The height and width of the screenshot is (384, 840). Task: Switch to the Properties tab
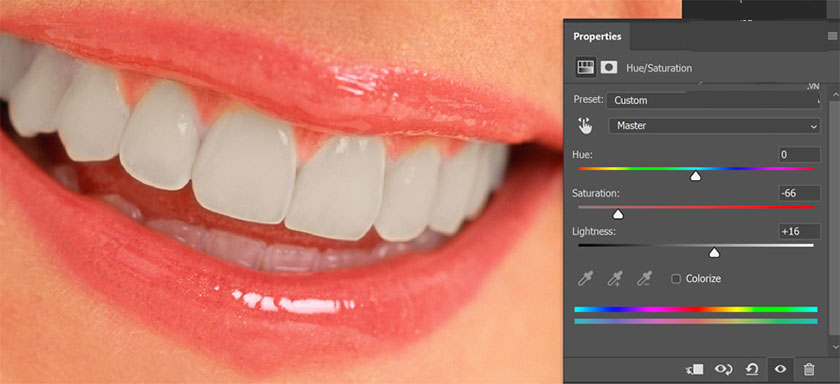click(597, 36)
